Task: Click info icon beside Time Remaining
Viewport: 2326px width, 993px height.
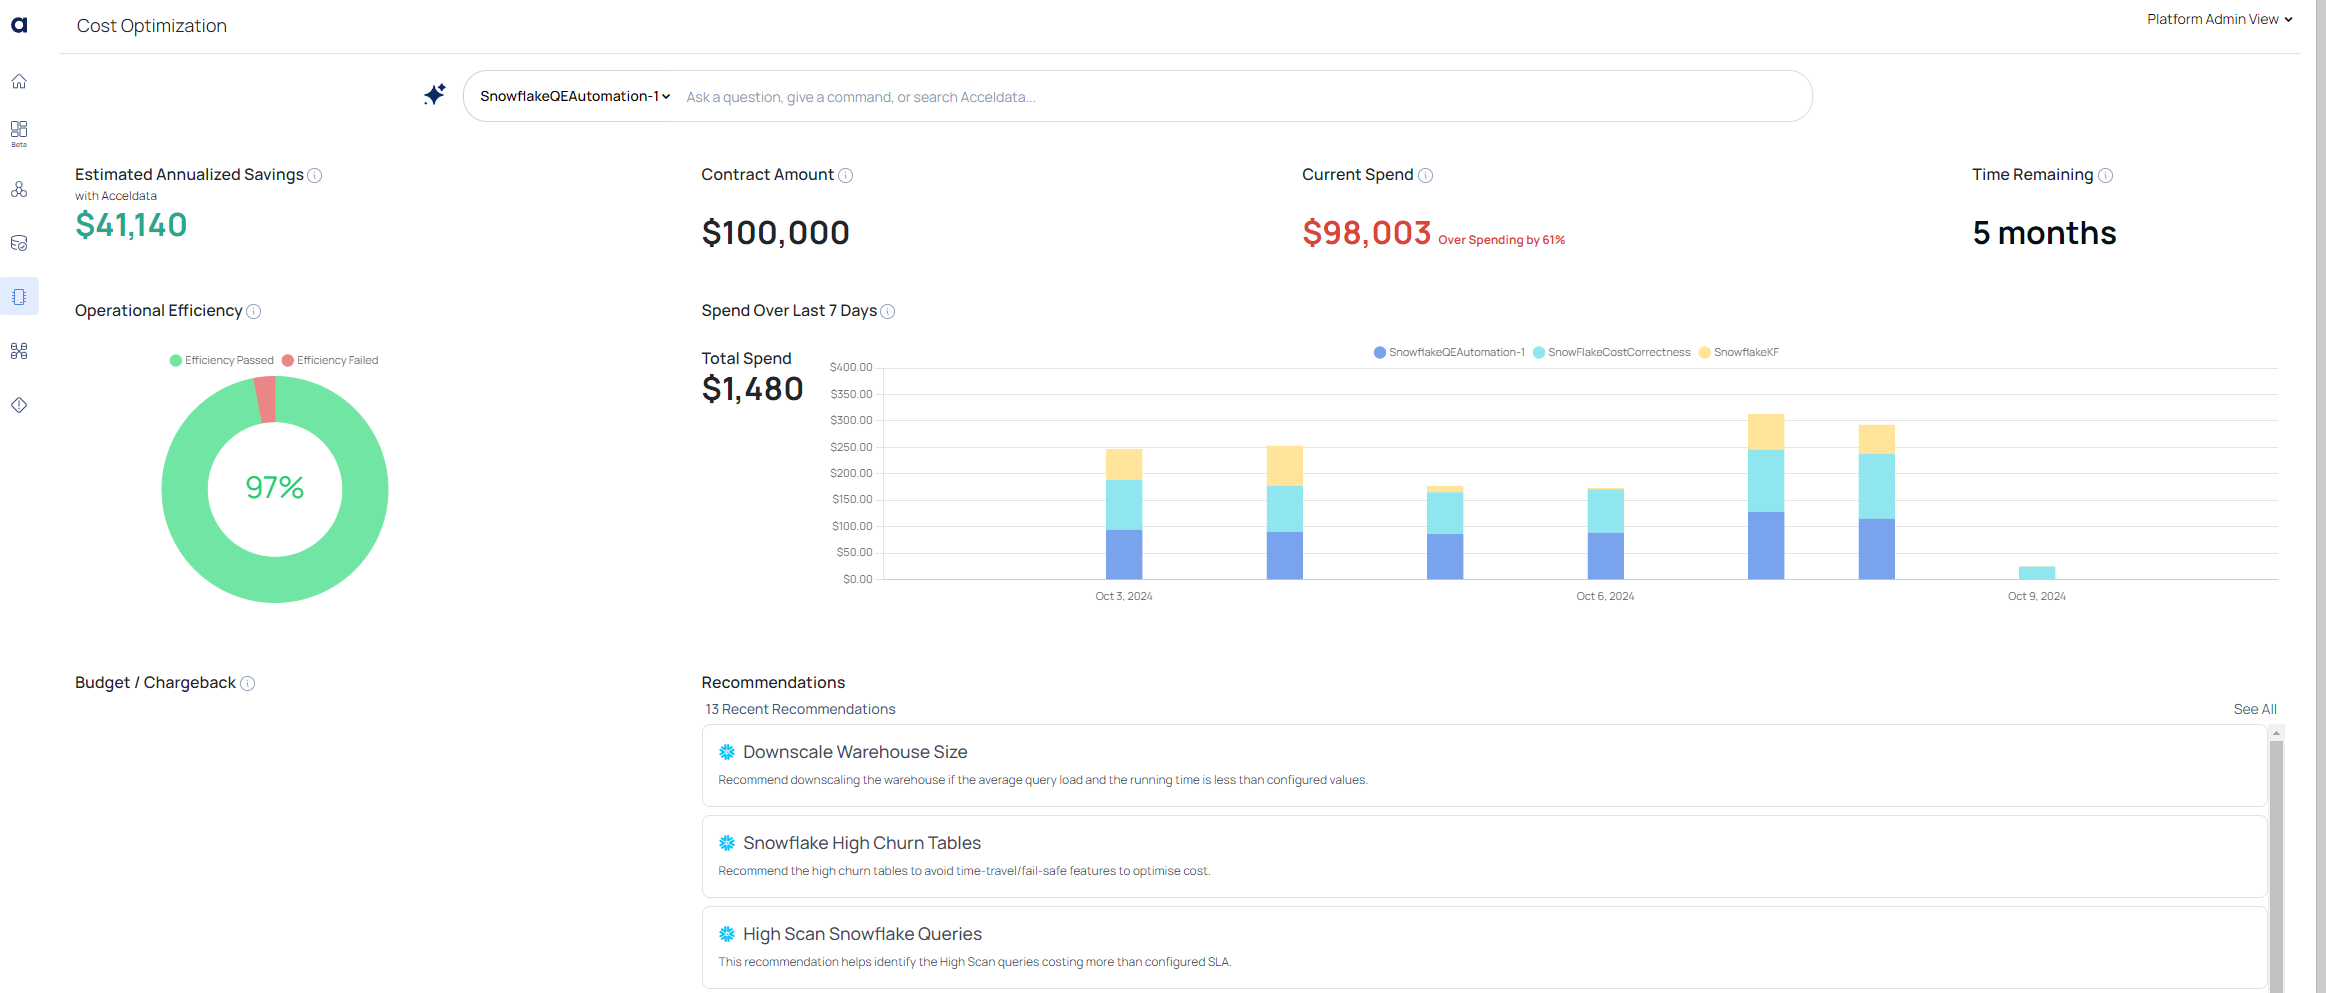Action: coord(2106,176)
